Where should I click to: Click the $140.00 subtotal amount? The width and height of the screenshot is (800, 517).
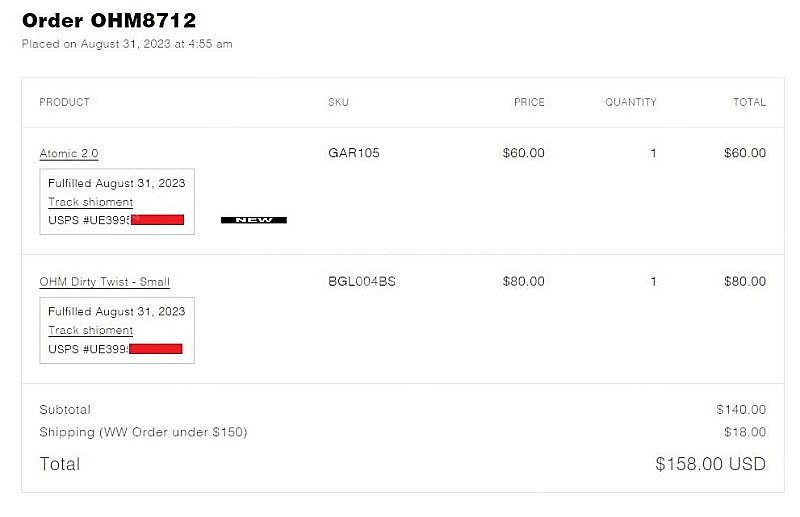pos(741,410)
